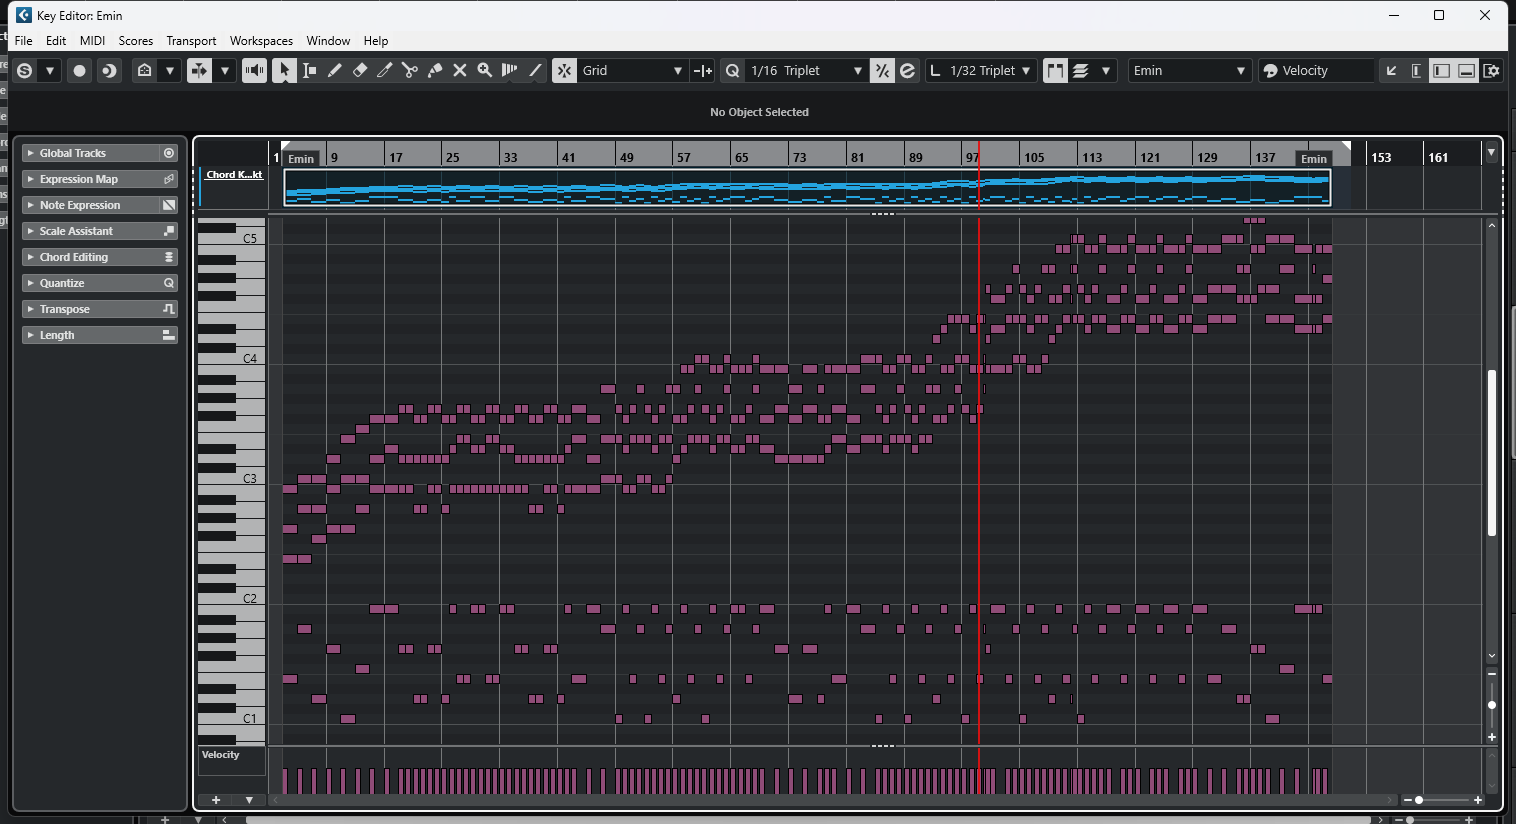Click the diagonal arrow icon near Velocity
The width and height of the screenshot is (1516, 824).
click(1391, 70)
